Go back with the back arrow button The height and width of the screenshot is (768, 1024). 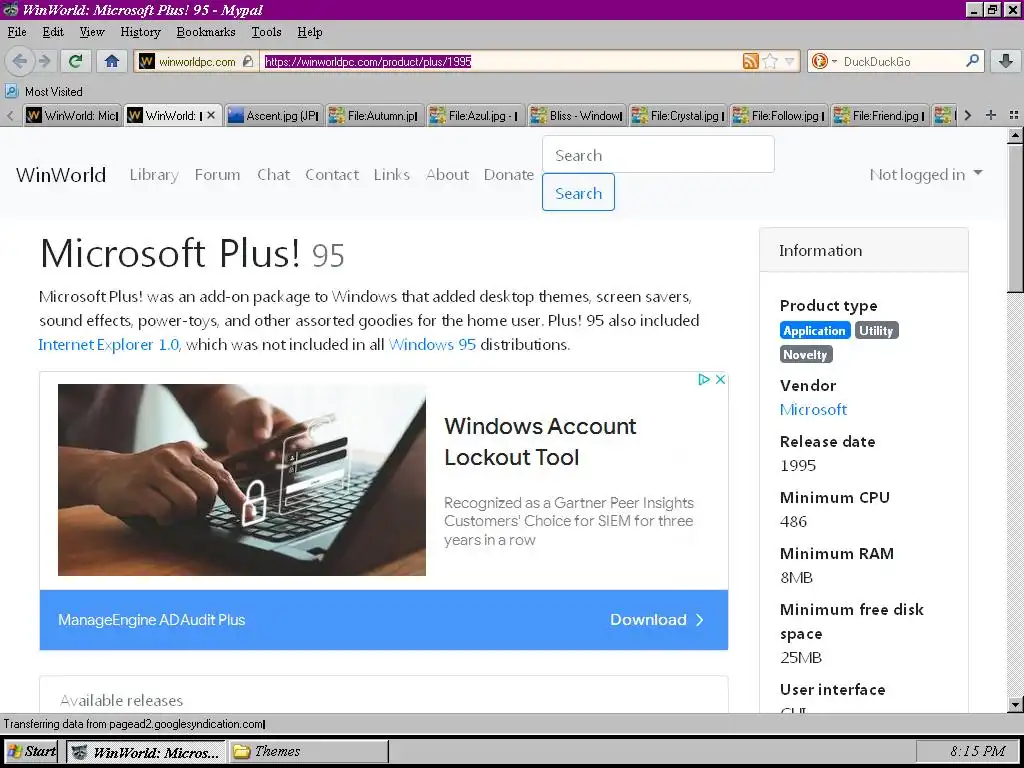point(20,61)
